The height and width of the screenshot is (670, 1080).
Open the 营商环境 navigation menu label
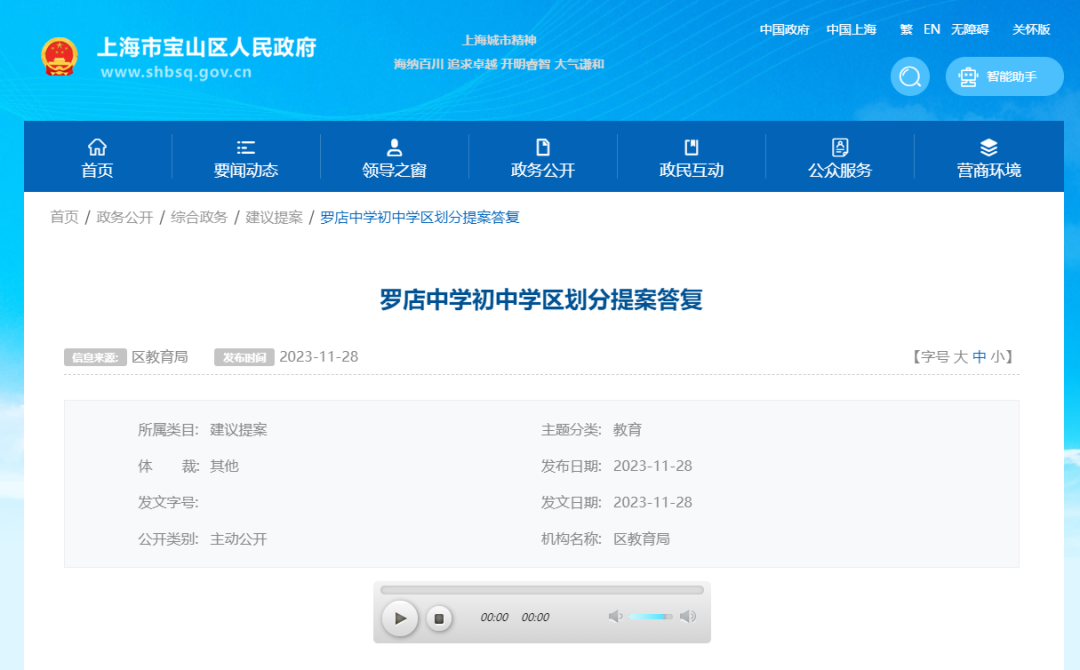coord(988,170)
